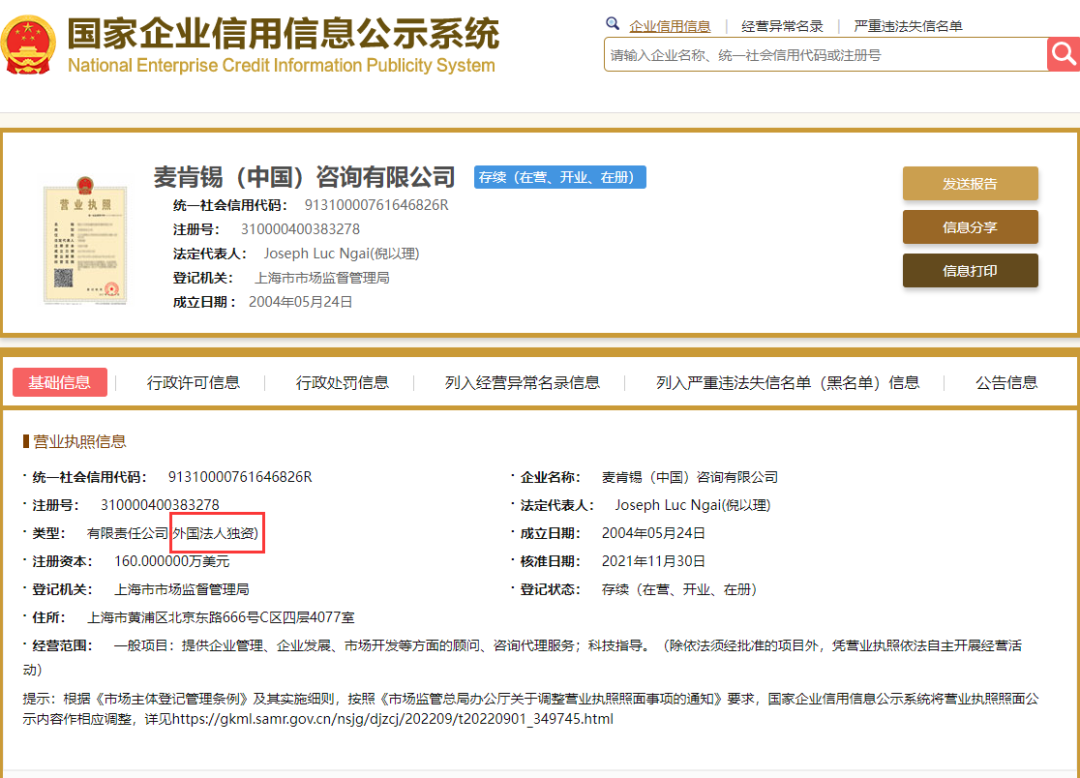Select the 经营异常名录 search category
Screen dimensions: 1080x778
pyautogui.click(x=782, y=26)
